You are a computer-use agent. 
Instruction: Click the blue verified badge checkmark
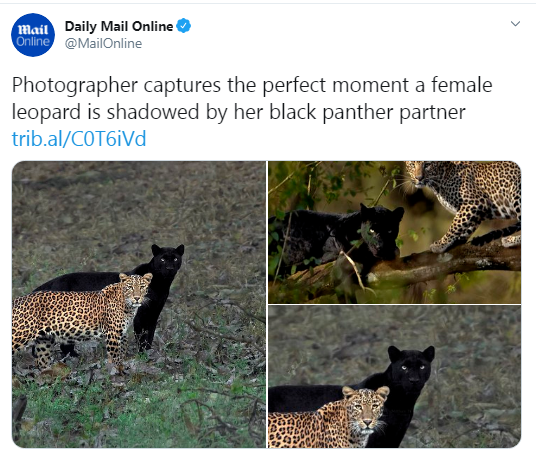pos(184,26)
